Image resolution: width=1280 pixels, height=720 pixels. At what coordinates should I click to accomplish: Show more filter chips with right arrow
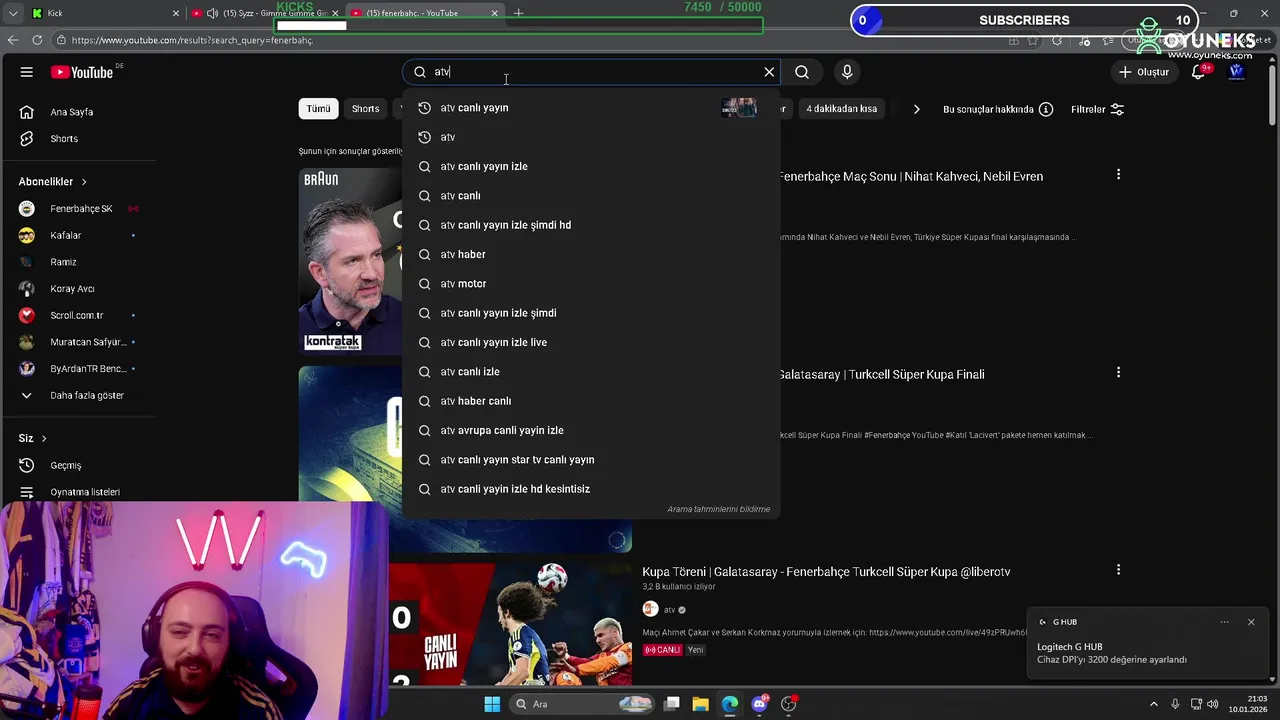click(x=916, y=109)
